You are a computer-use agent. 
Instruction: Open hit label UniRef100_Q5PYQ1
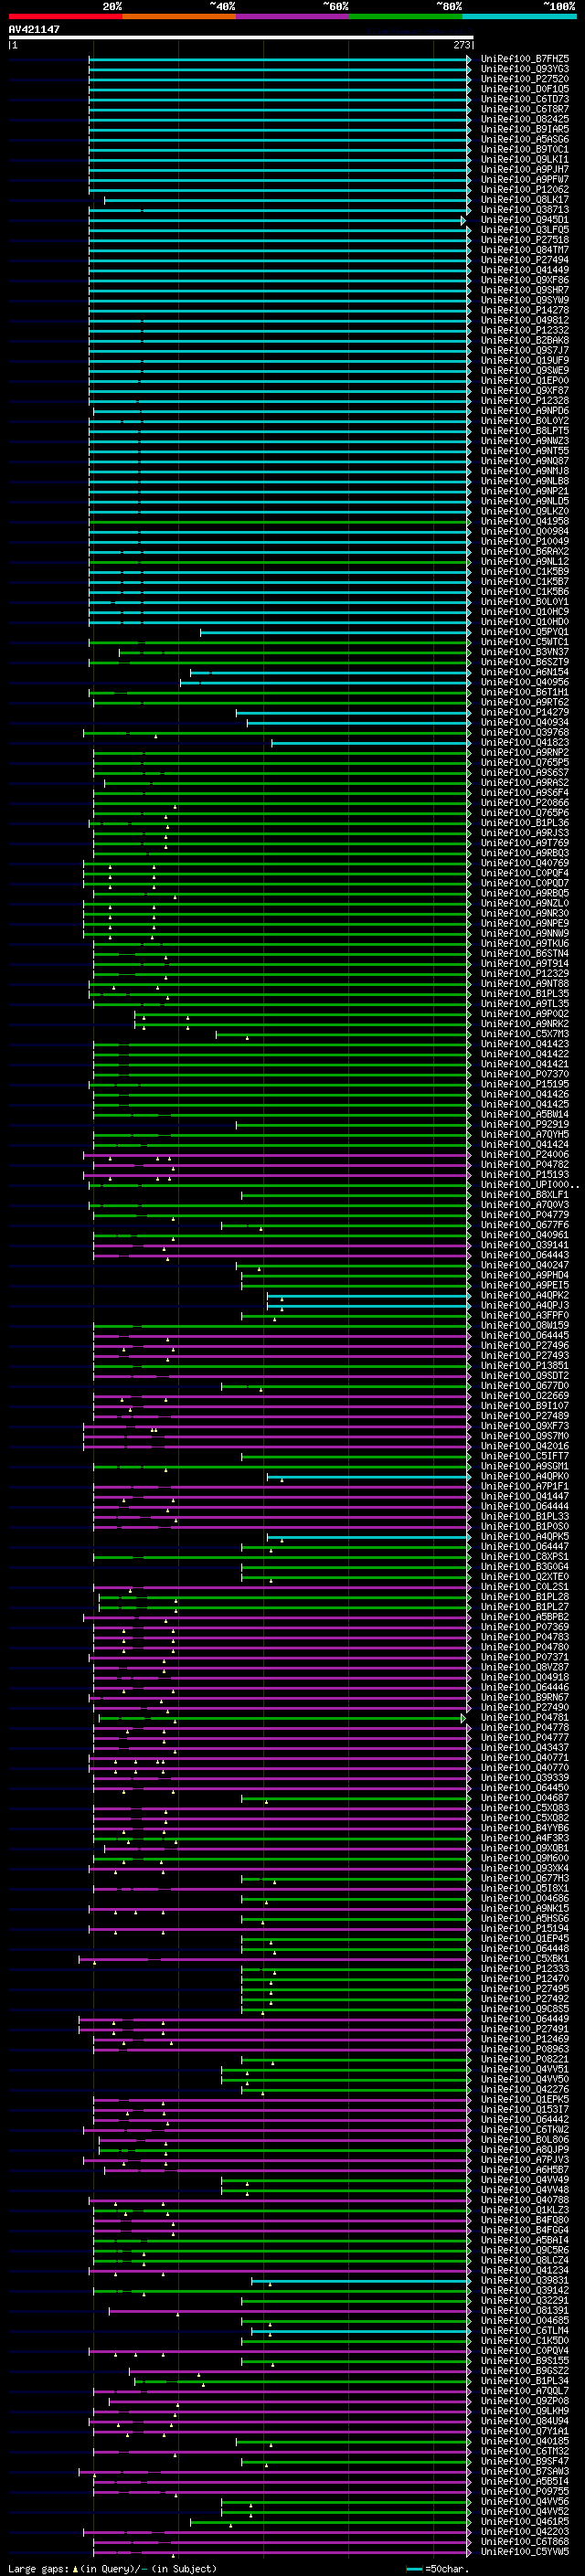(x=525, y=632)
